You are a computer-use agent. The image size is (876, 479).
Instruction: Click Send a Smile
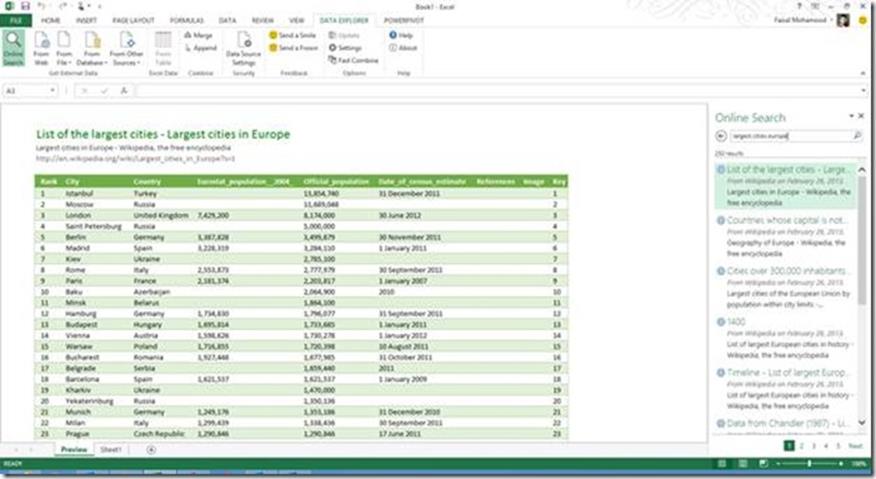[293, 35]
